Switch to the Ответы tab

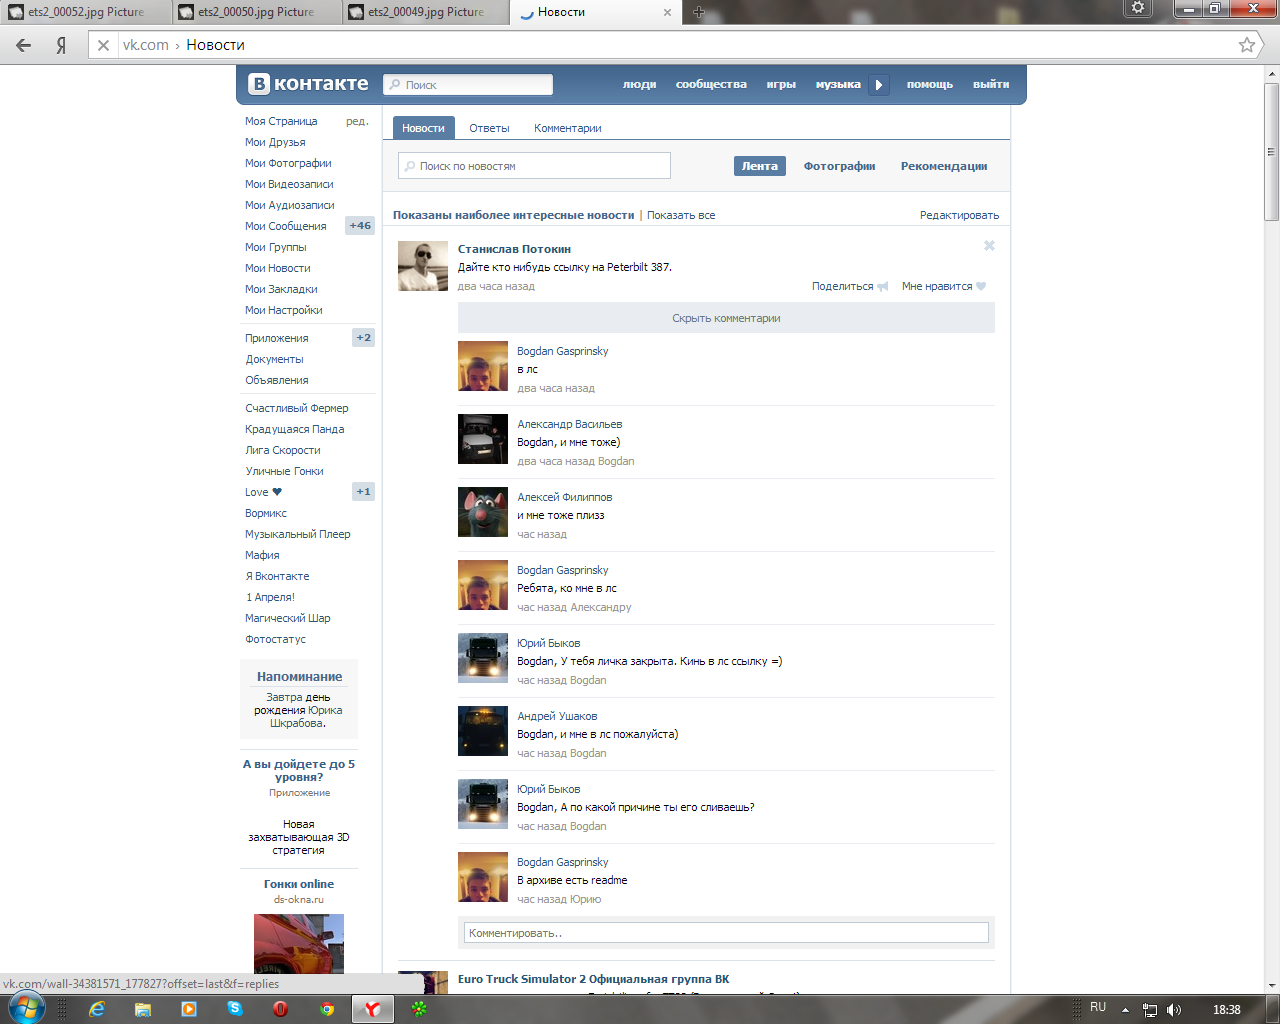coord(489,128)
